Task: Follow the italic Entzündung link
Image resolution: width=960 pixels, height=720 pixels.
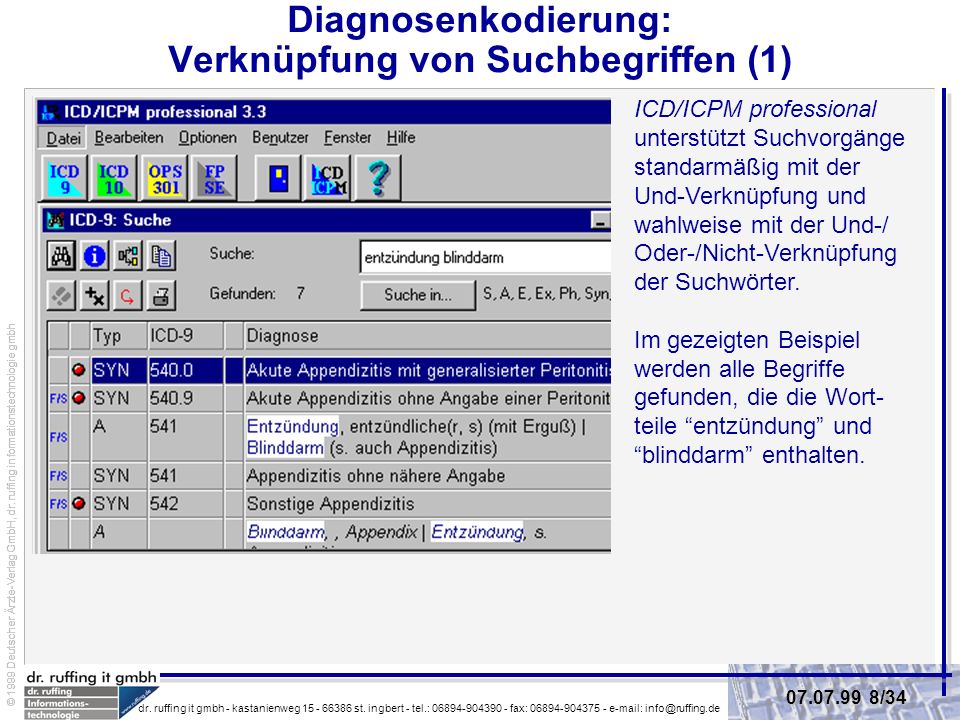Action: 478,531
